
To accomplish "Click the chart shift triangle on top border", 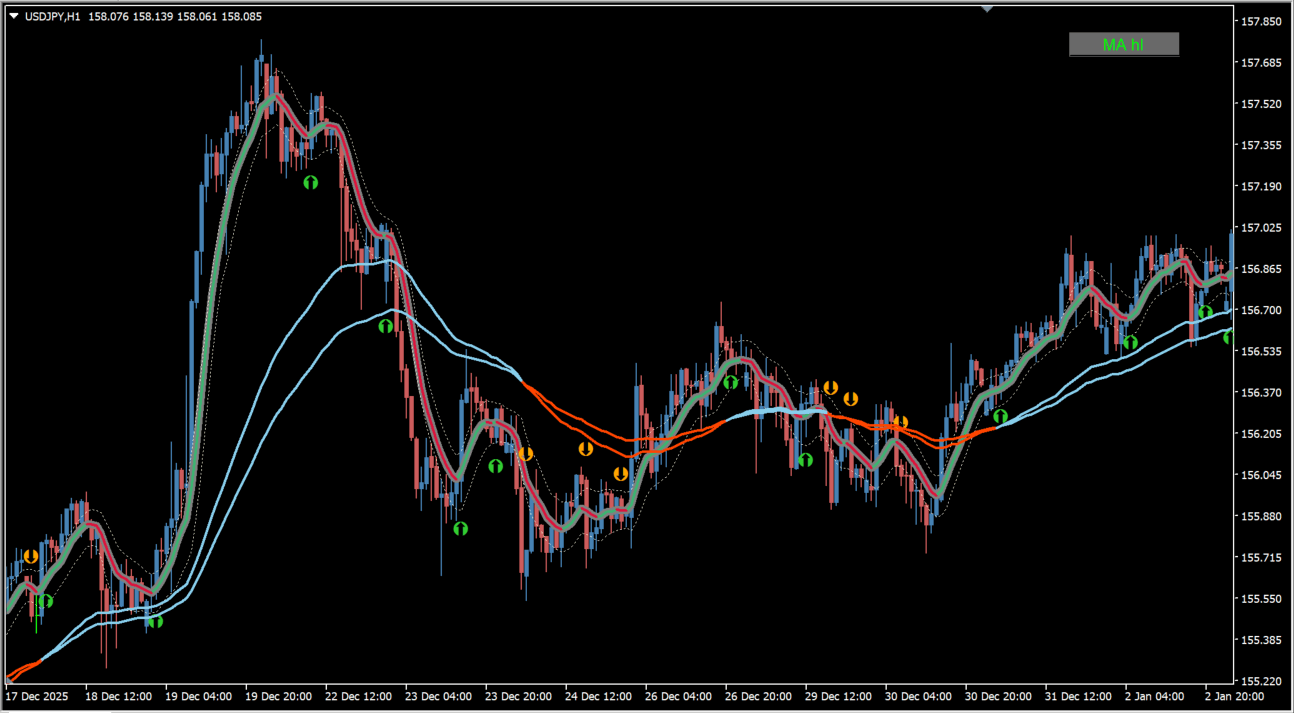I will pyautogui.click(x=987, y=9).
